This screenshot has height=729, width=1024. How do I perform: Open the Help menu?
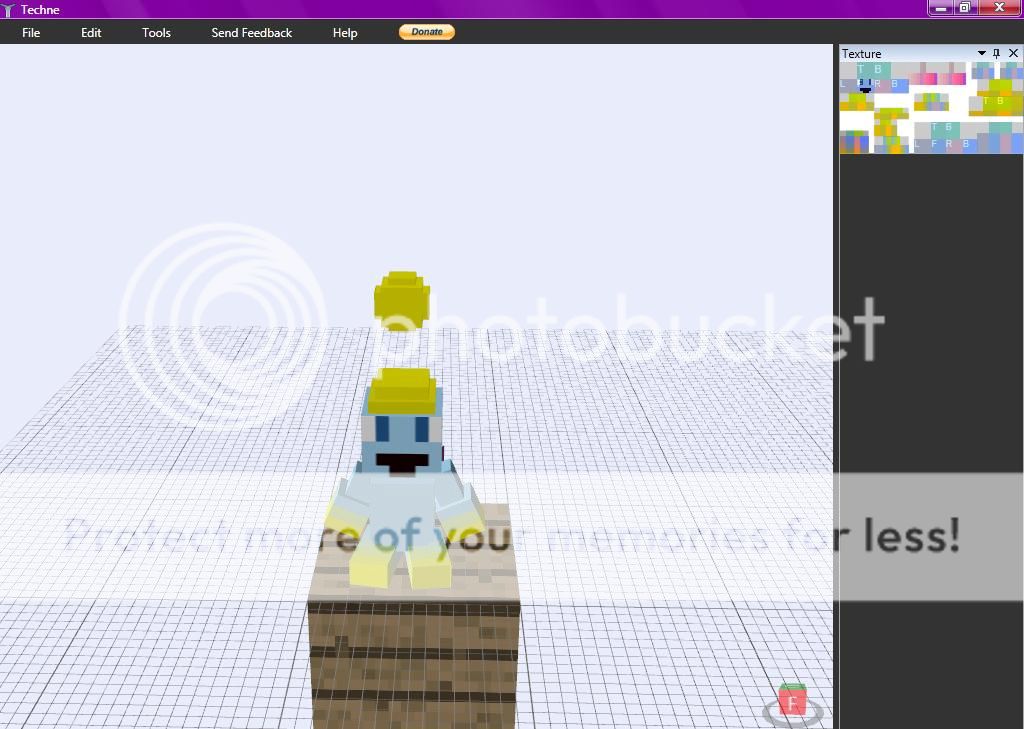tap(345, 32)
